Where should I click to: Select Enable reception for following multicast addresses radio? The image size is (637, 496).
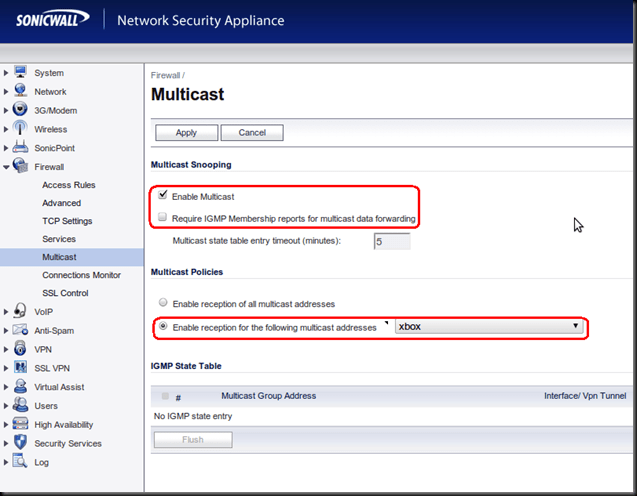[x=163, y=326]
